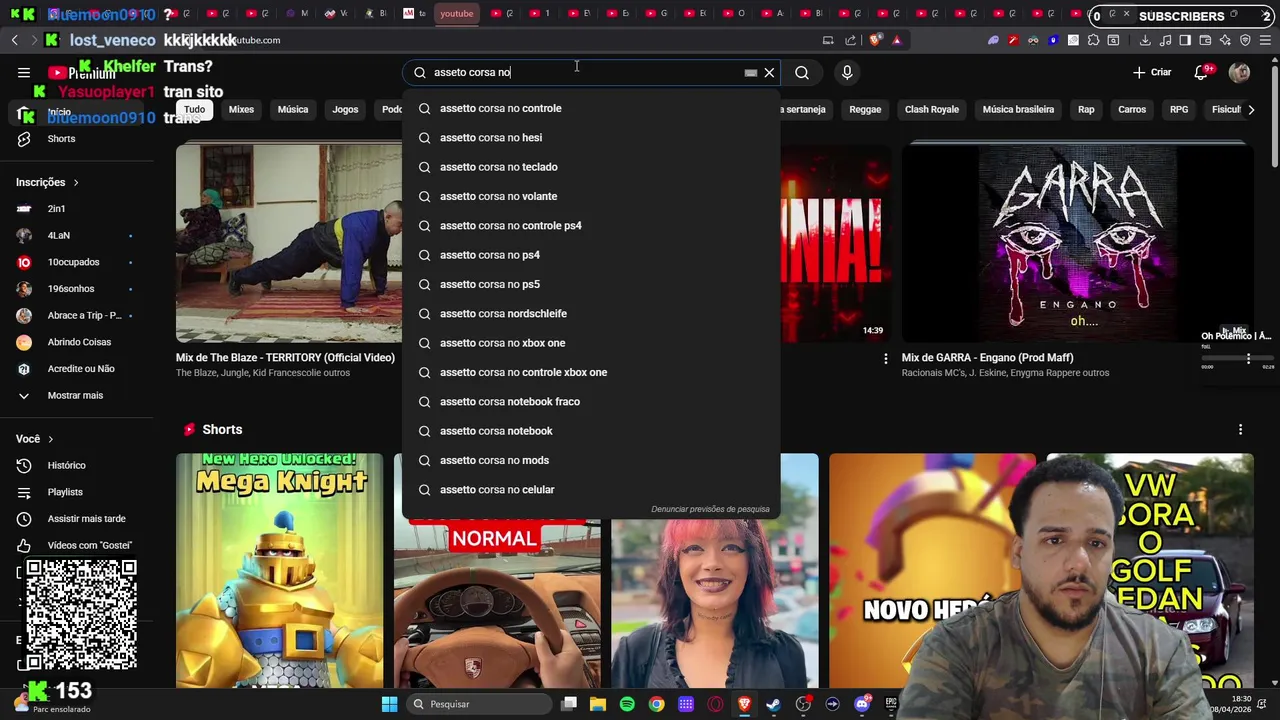Select suggestion assetto corsa no ps5

591,284
